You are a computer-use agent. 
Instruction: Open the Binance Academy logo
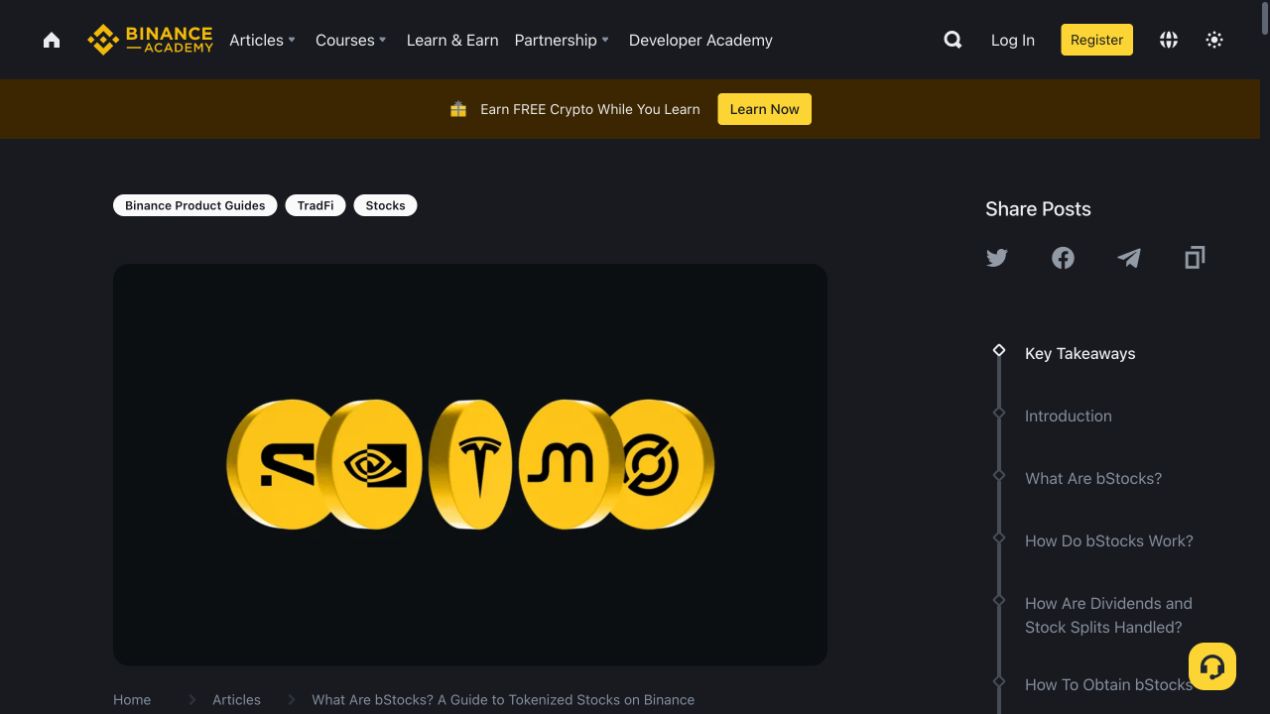pyautogui.click(x=150, y=40)
